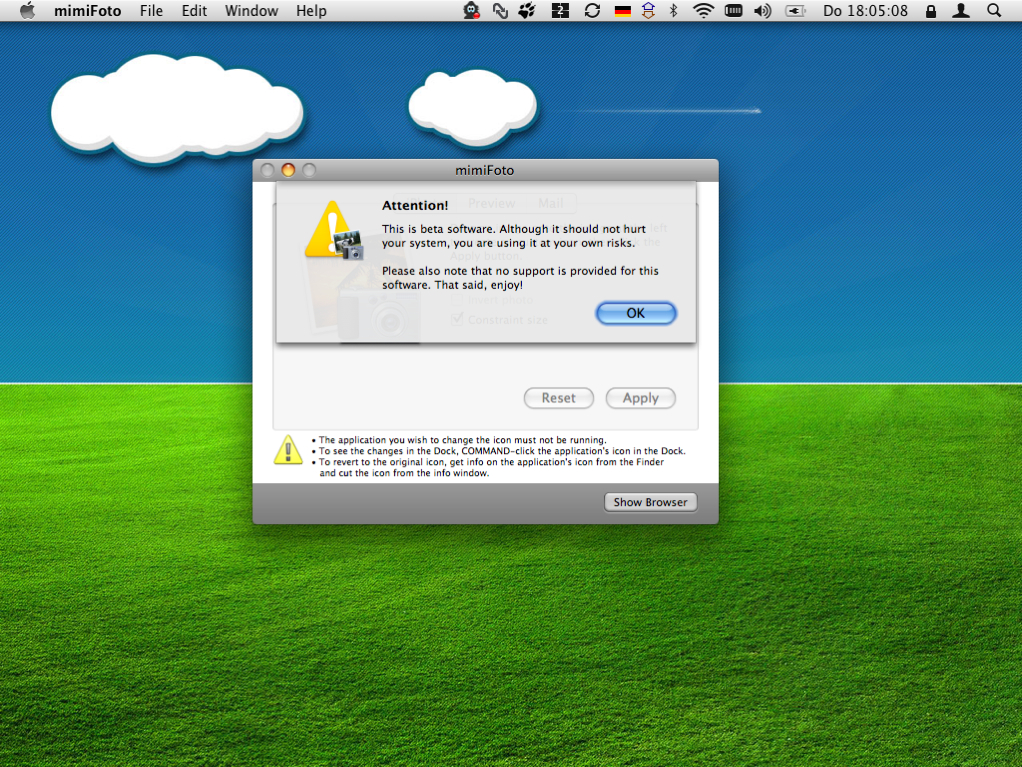Open the Apple menu
1022x767 pixels.
coord(27,10)
